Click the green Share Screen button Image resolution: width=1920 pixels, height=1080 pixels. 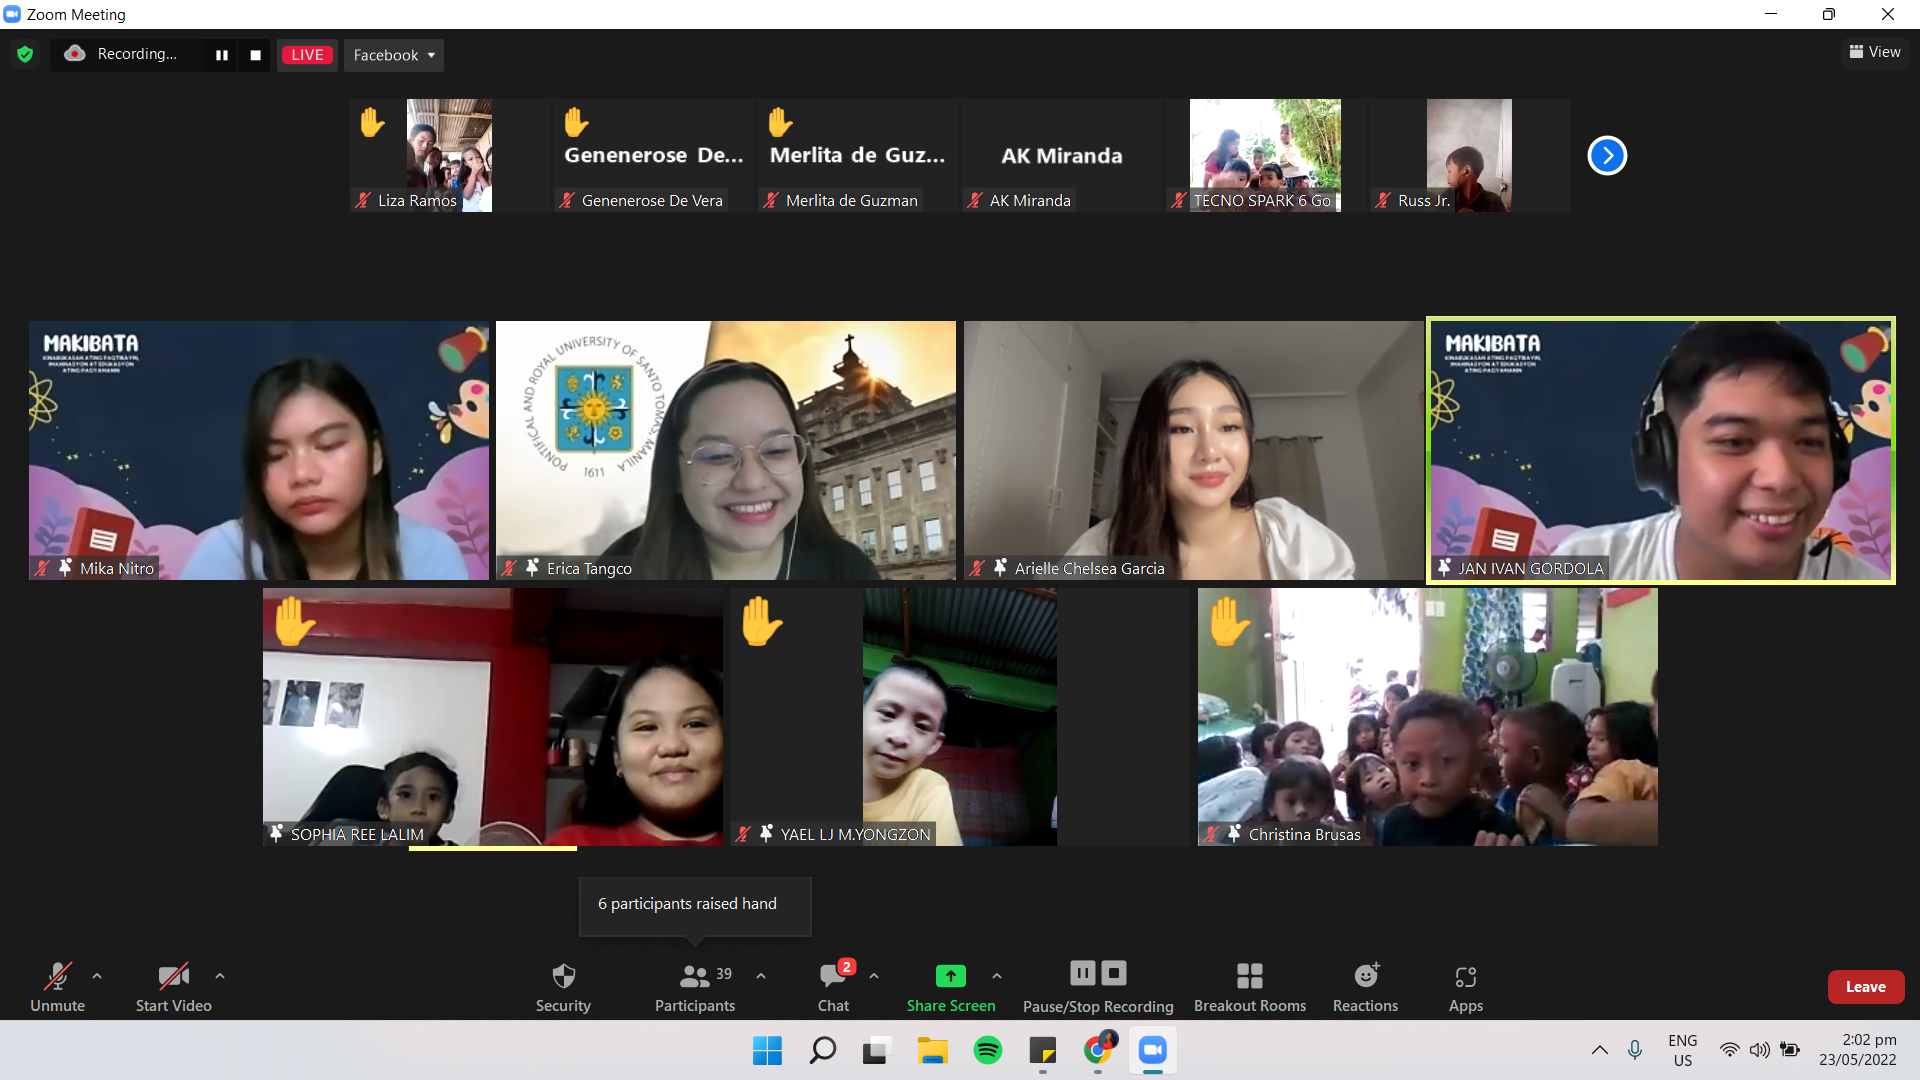point(951,987)
